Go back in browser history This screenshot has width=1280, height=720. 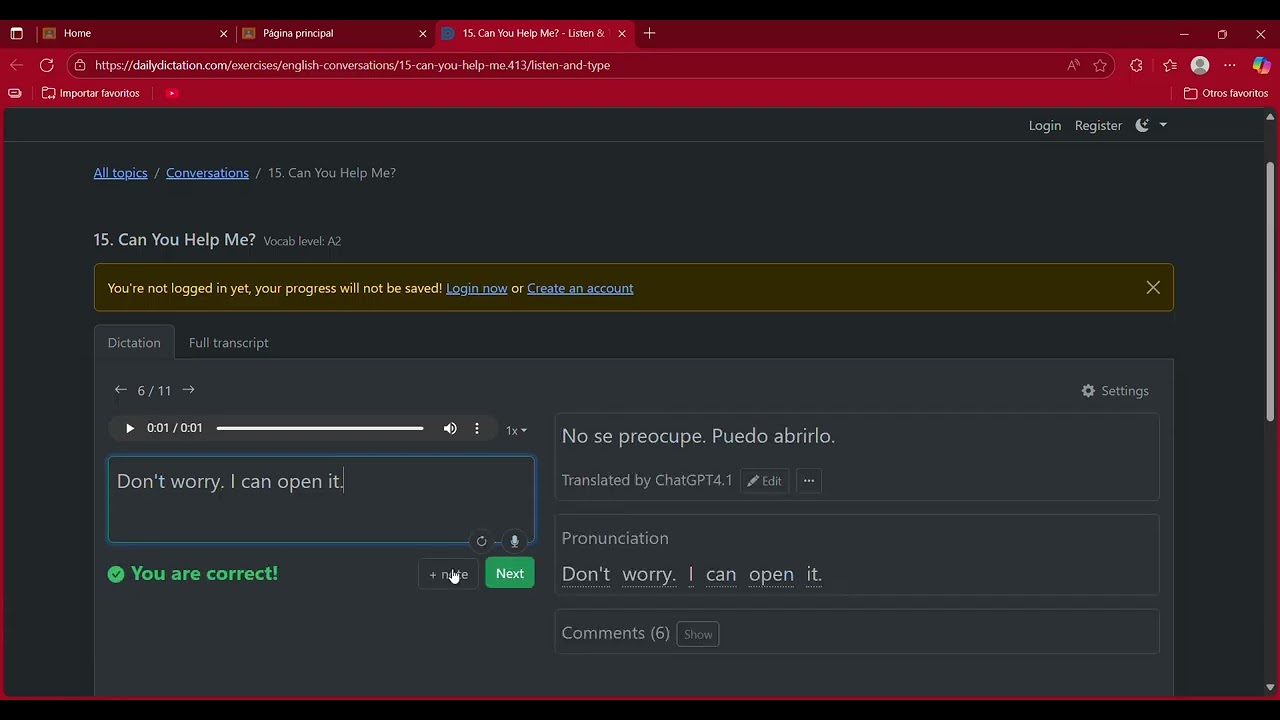16,65
